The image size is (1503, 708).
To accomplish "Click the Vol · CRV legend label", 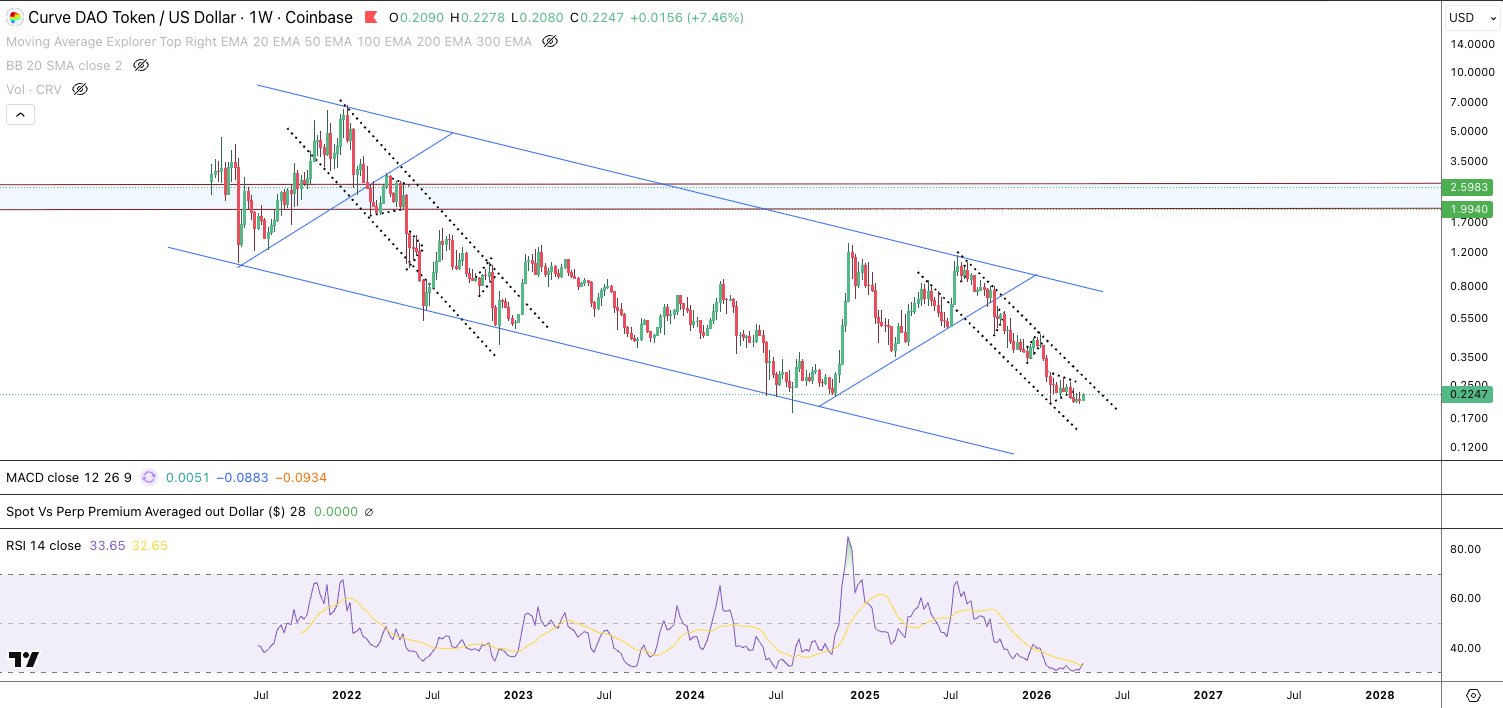I will coord(34,89).
